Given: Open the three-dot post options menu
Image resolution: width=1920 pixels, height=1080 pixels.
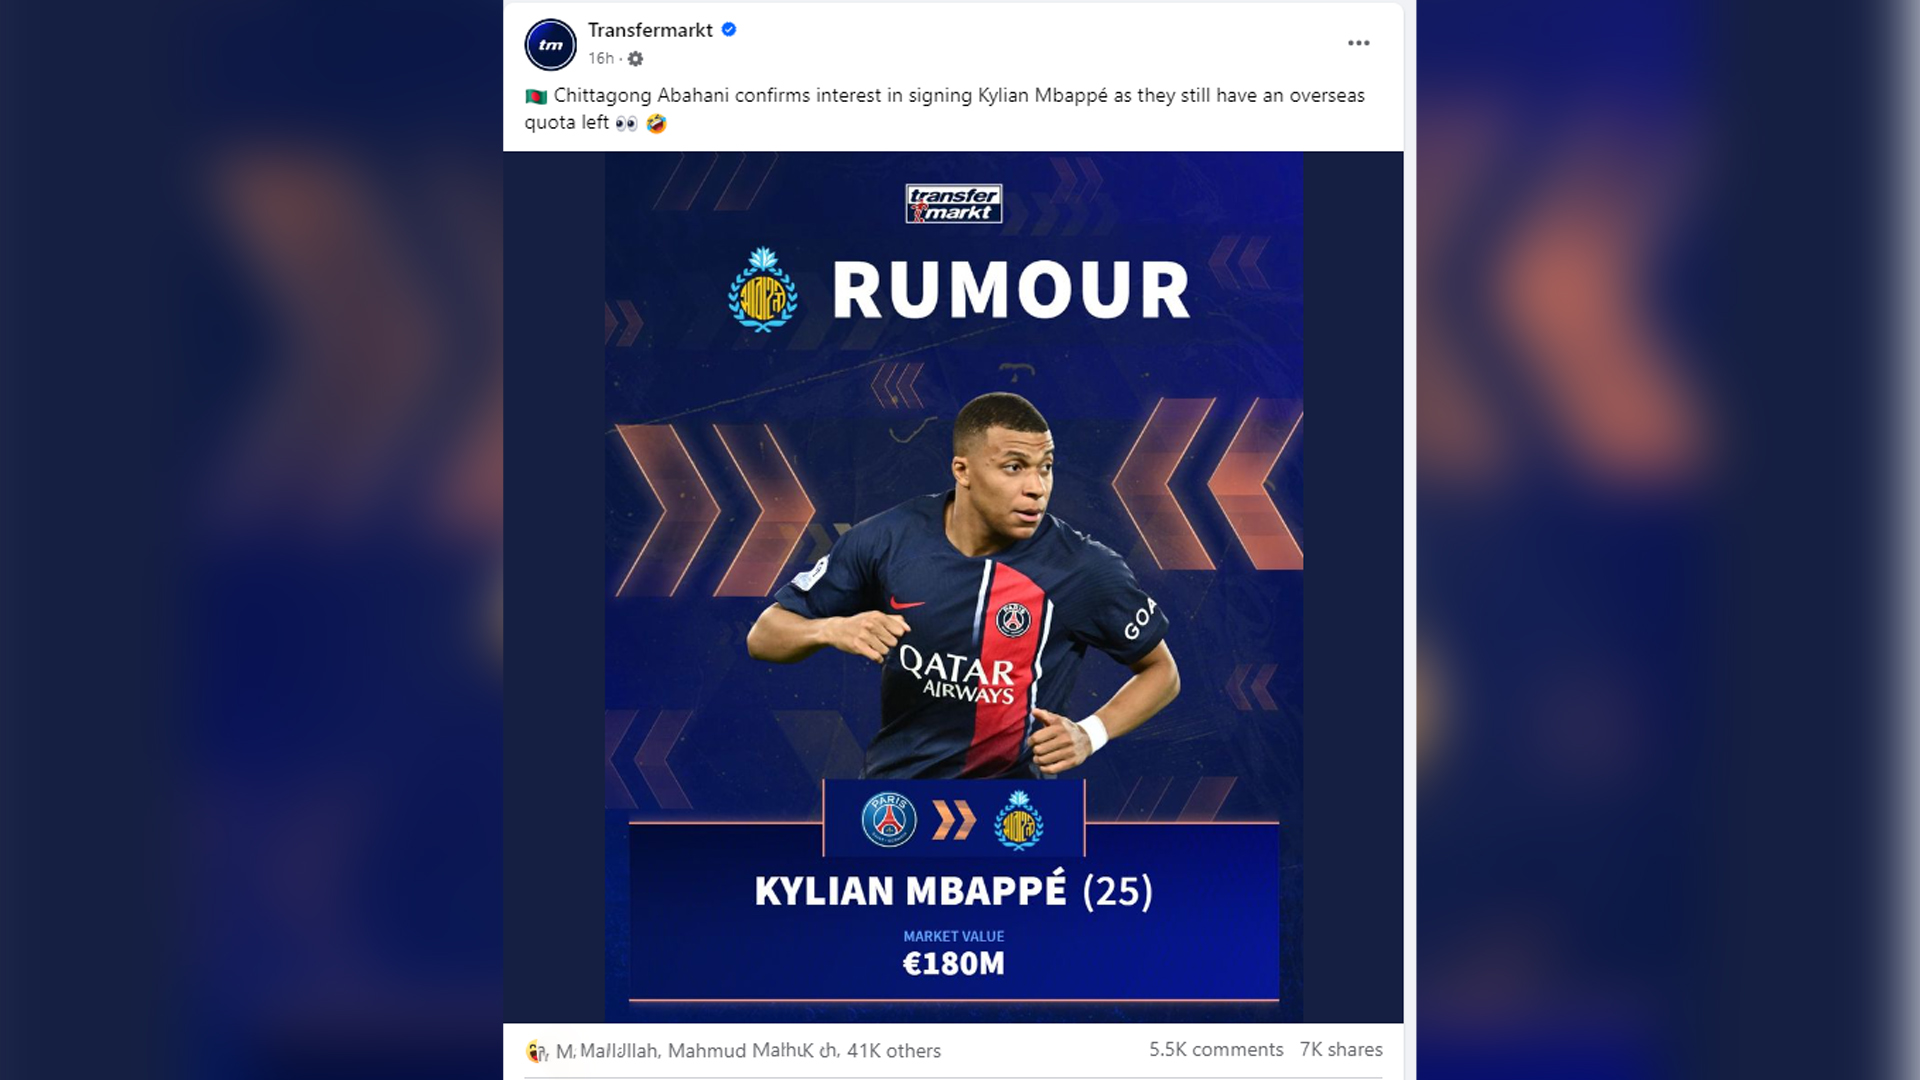Looking at the screenshot, I should 1358,43.
